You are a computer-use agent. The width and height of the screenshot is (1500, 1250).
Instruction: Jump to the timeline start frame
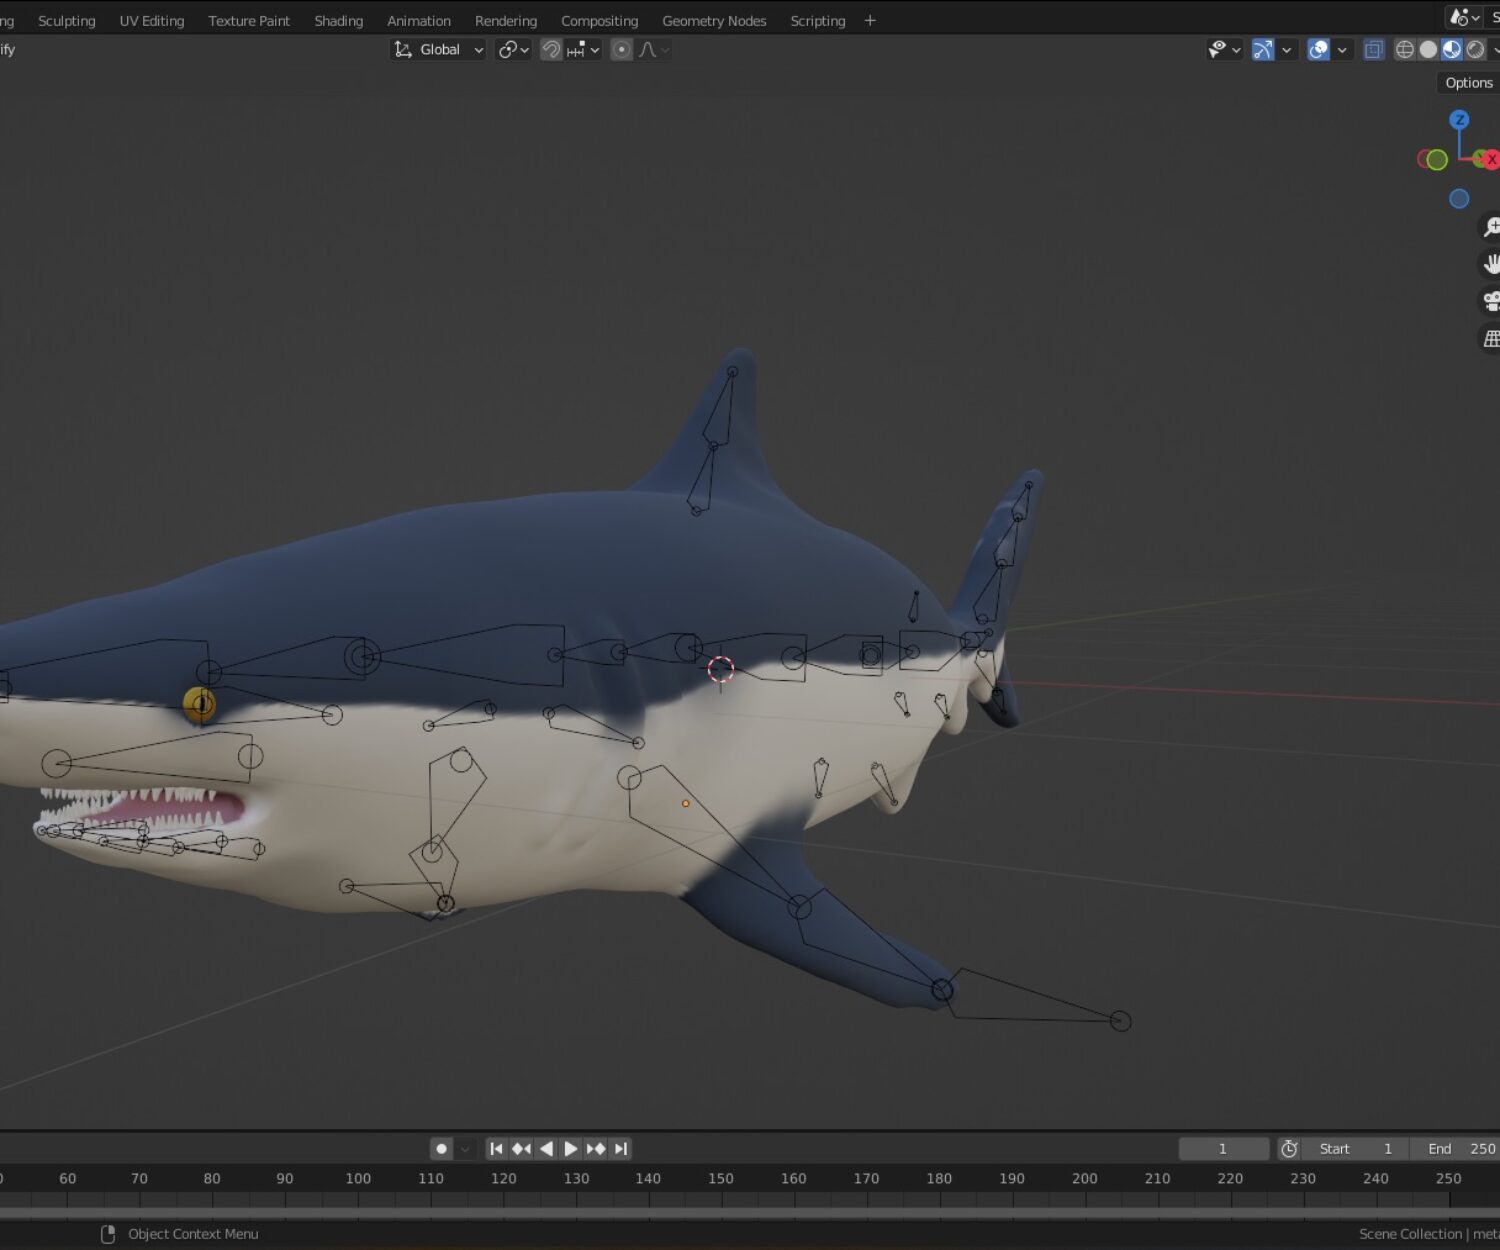click(x=496, y=1149)
